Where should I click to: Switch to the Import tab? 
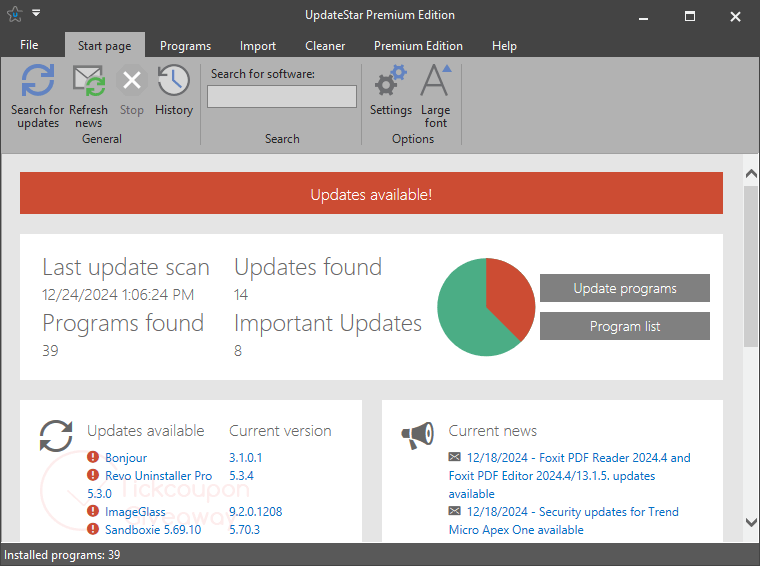coord(258,46)
